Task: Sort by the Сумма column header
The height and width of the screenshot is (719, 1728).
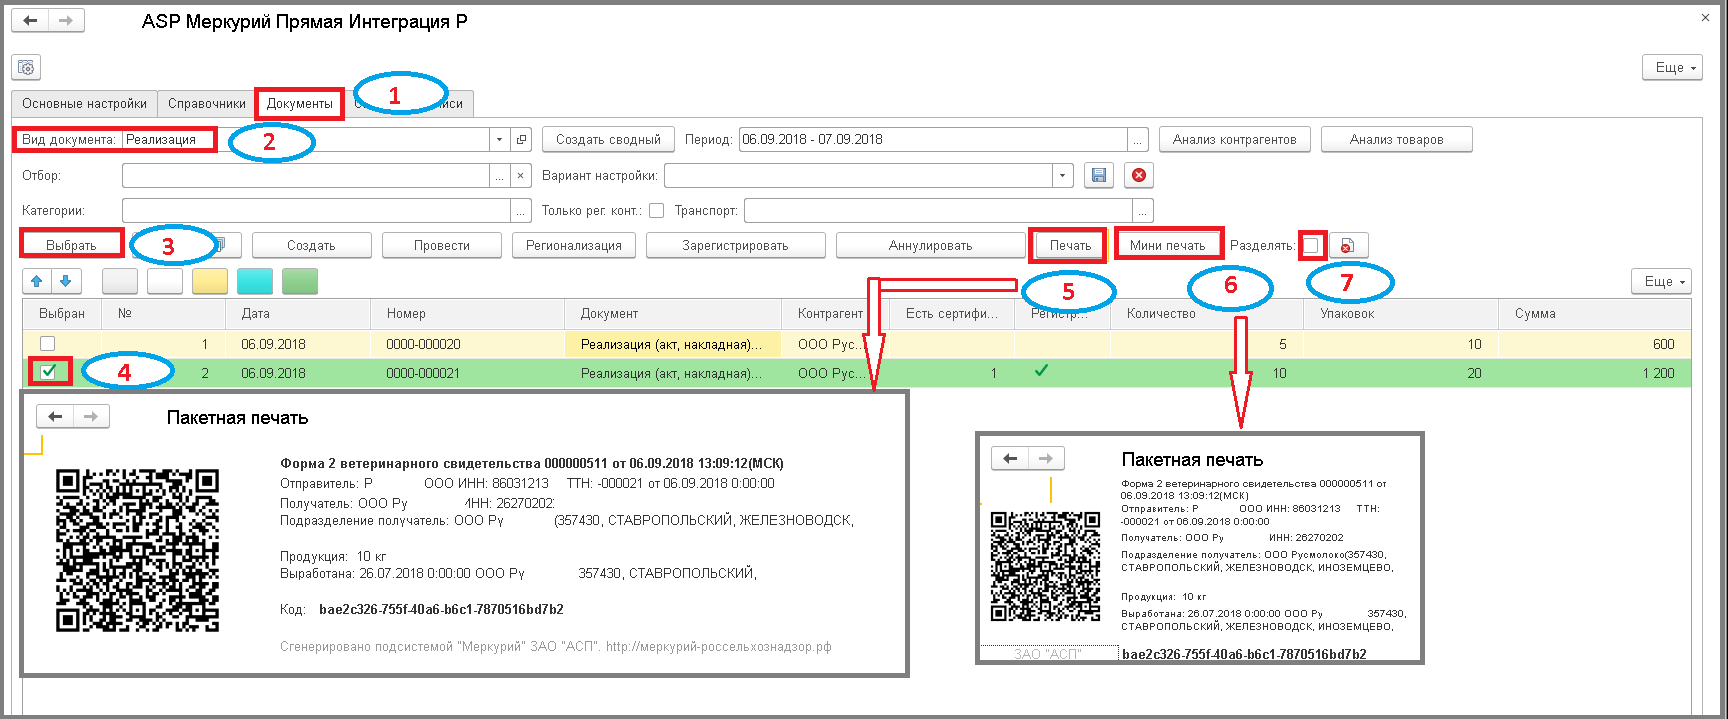Action: [1594, 314]
